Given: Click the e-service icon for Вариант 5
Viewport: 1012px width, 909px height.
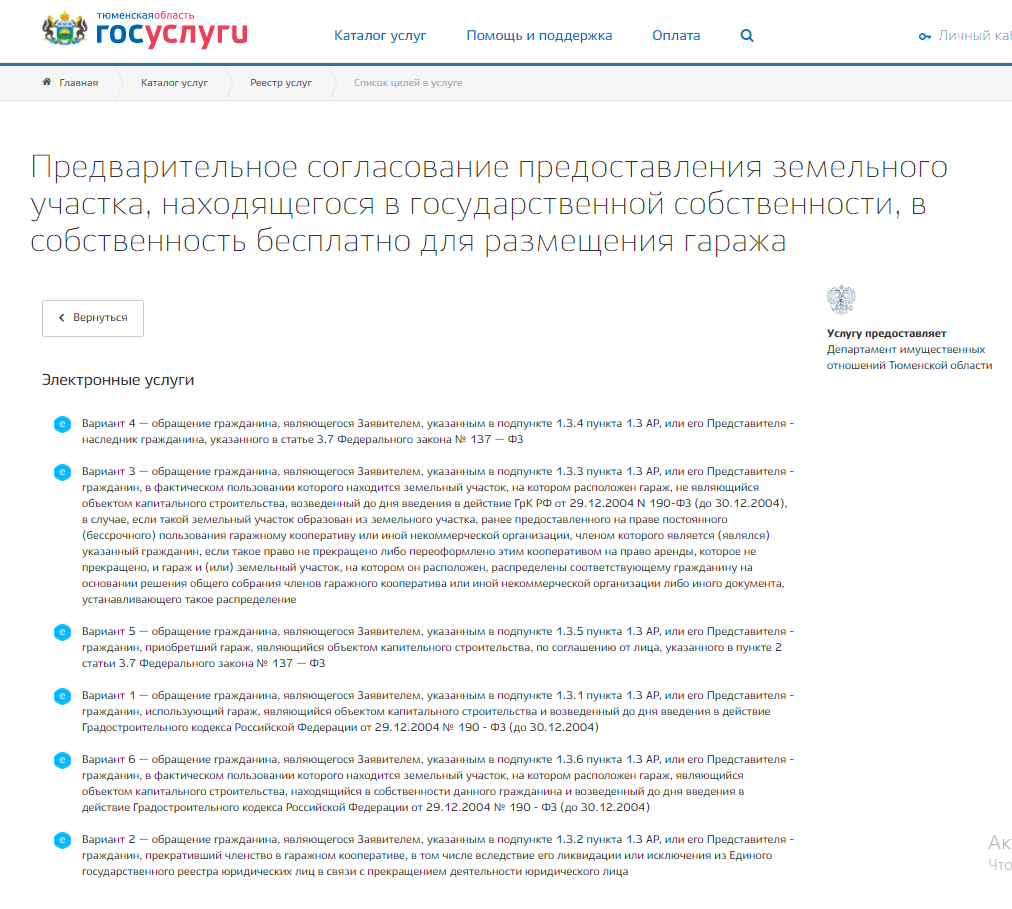Looking at the screenshot, I should click(62, 632).
